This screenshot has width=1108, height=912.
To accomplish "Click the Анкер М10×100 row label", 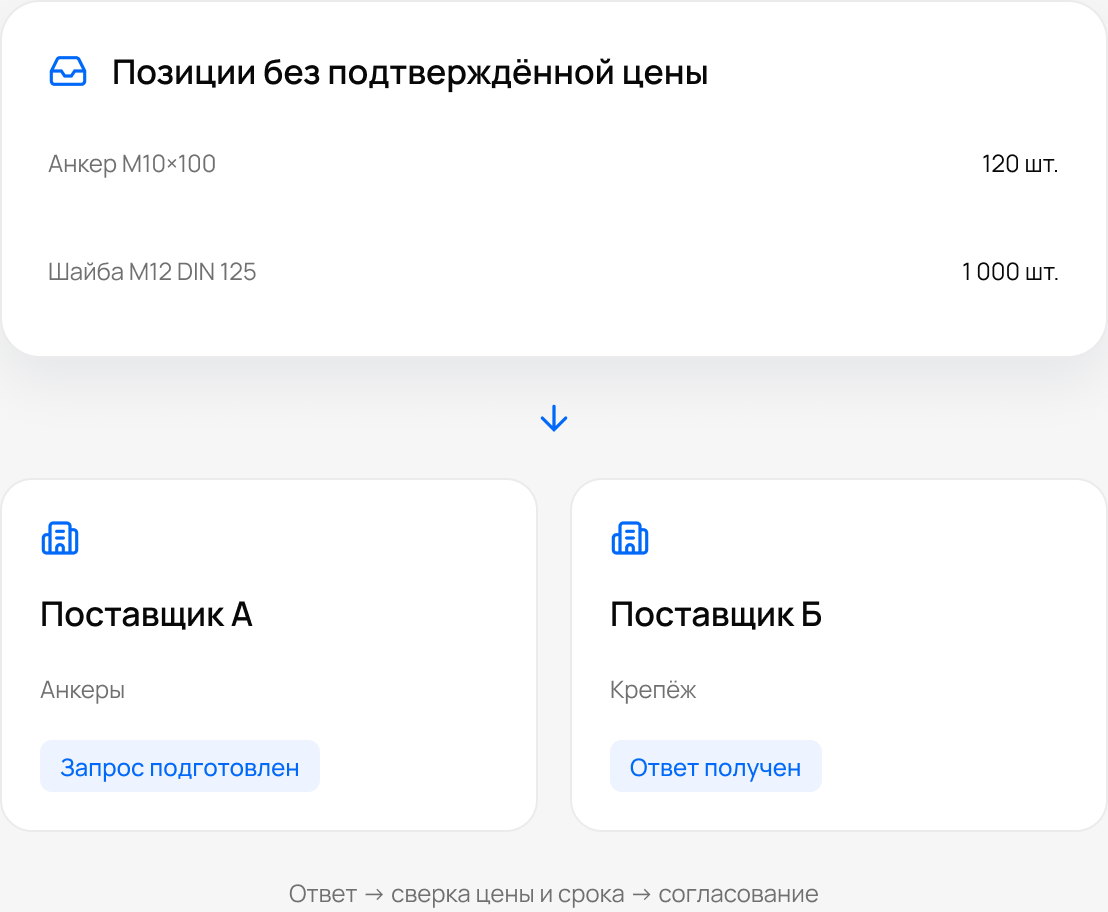I will tap(132, 164).
